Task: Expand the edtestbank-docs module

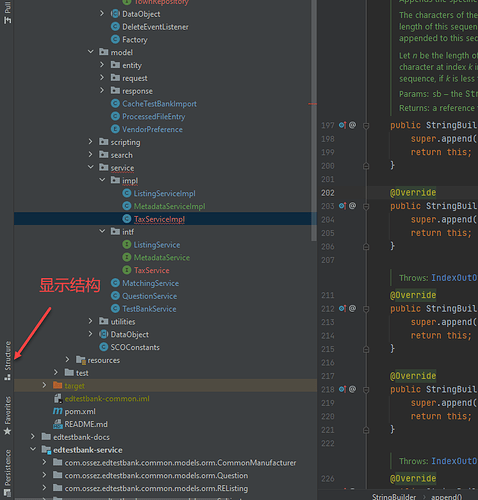Action: 33,437
